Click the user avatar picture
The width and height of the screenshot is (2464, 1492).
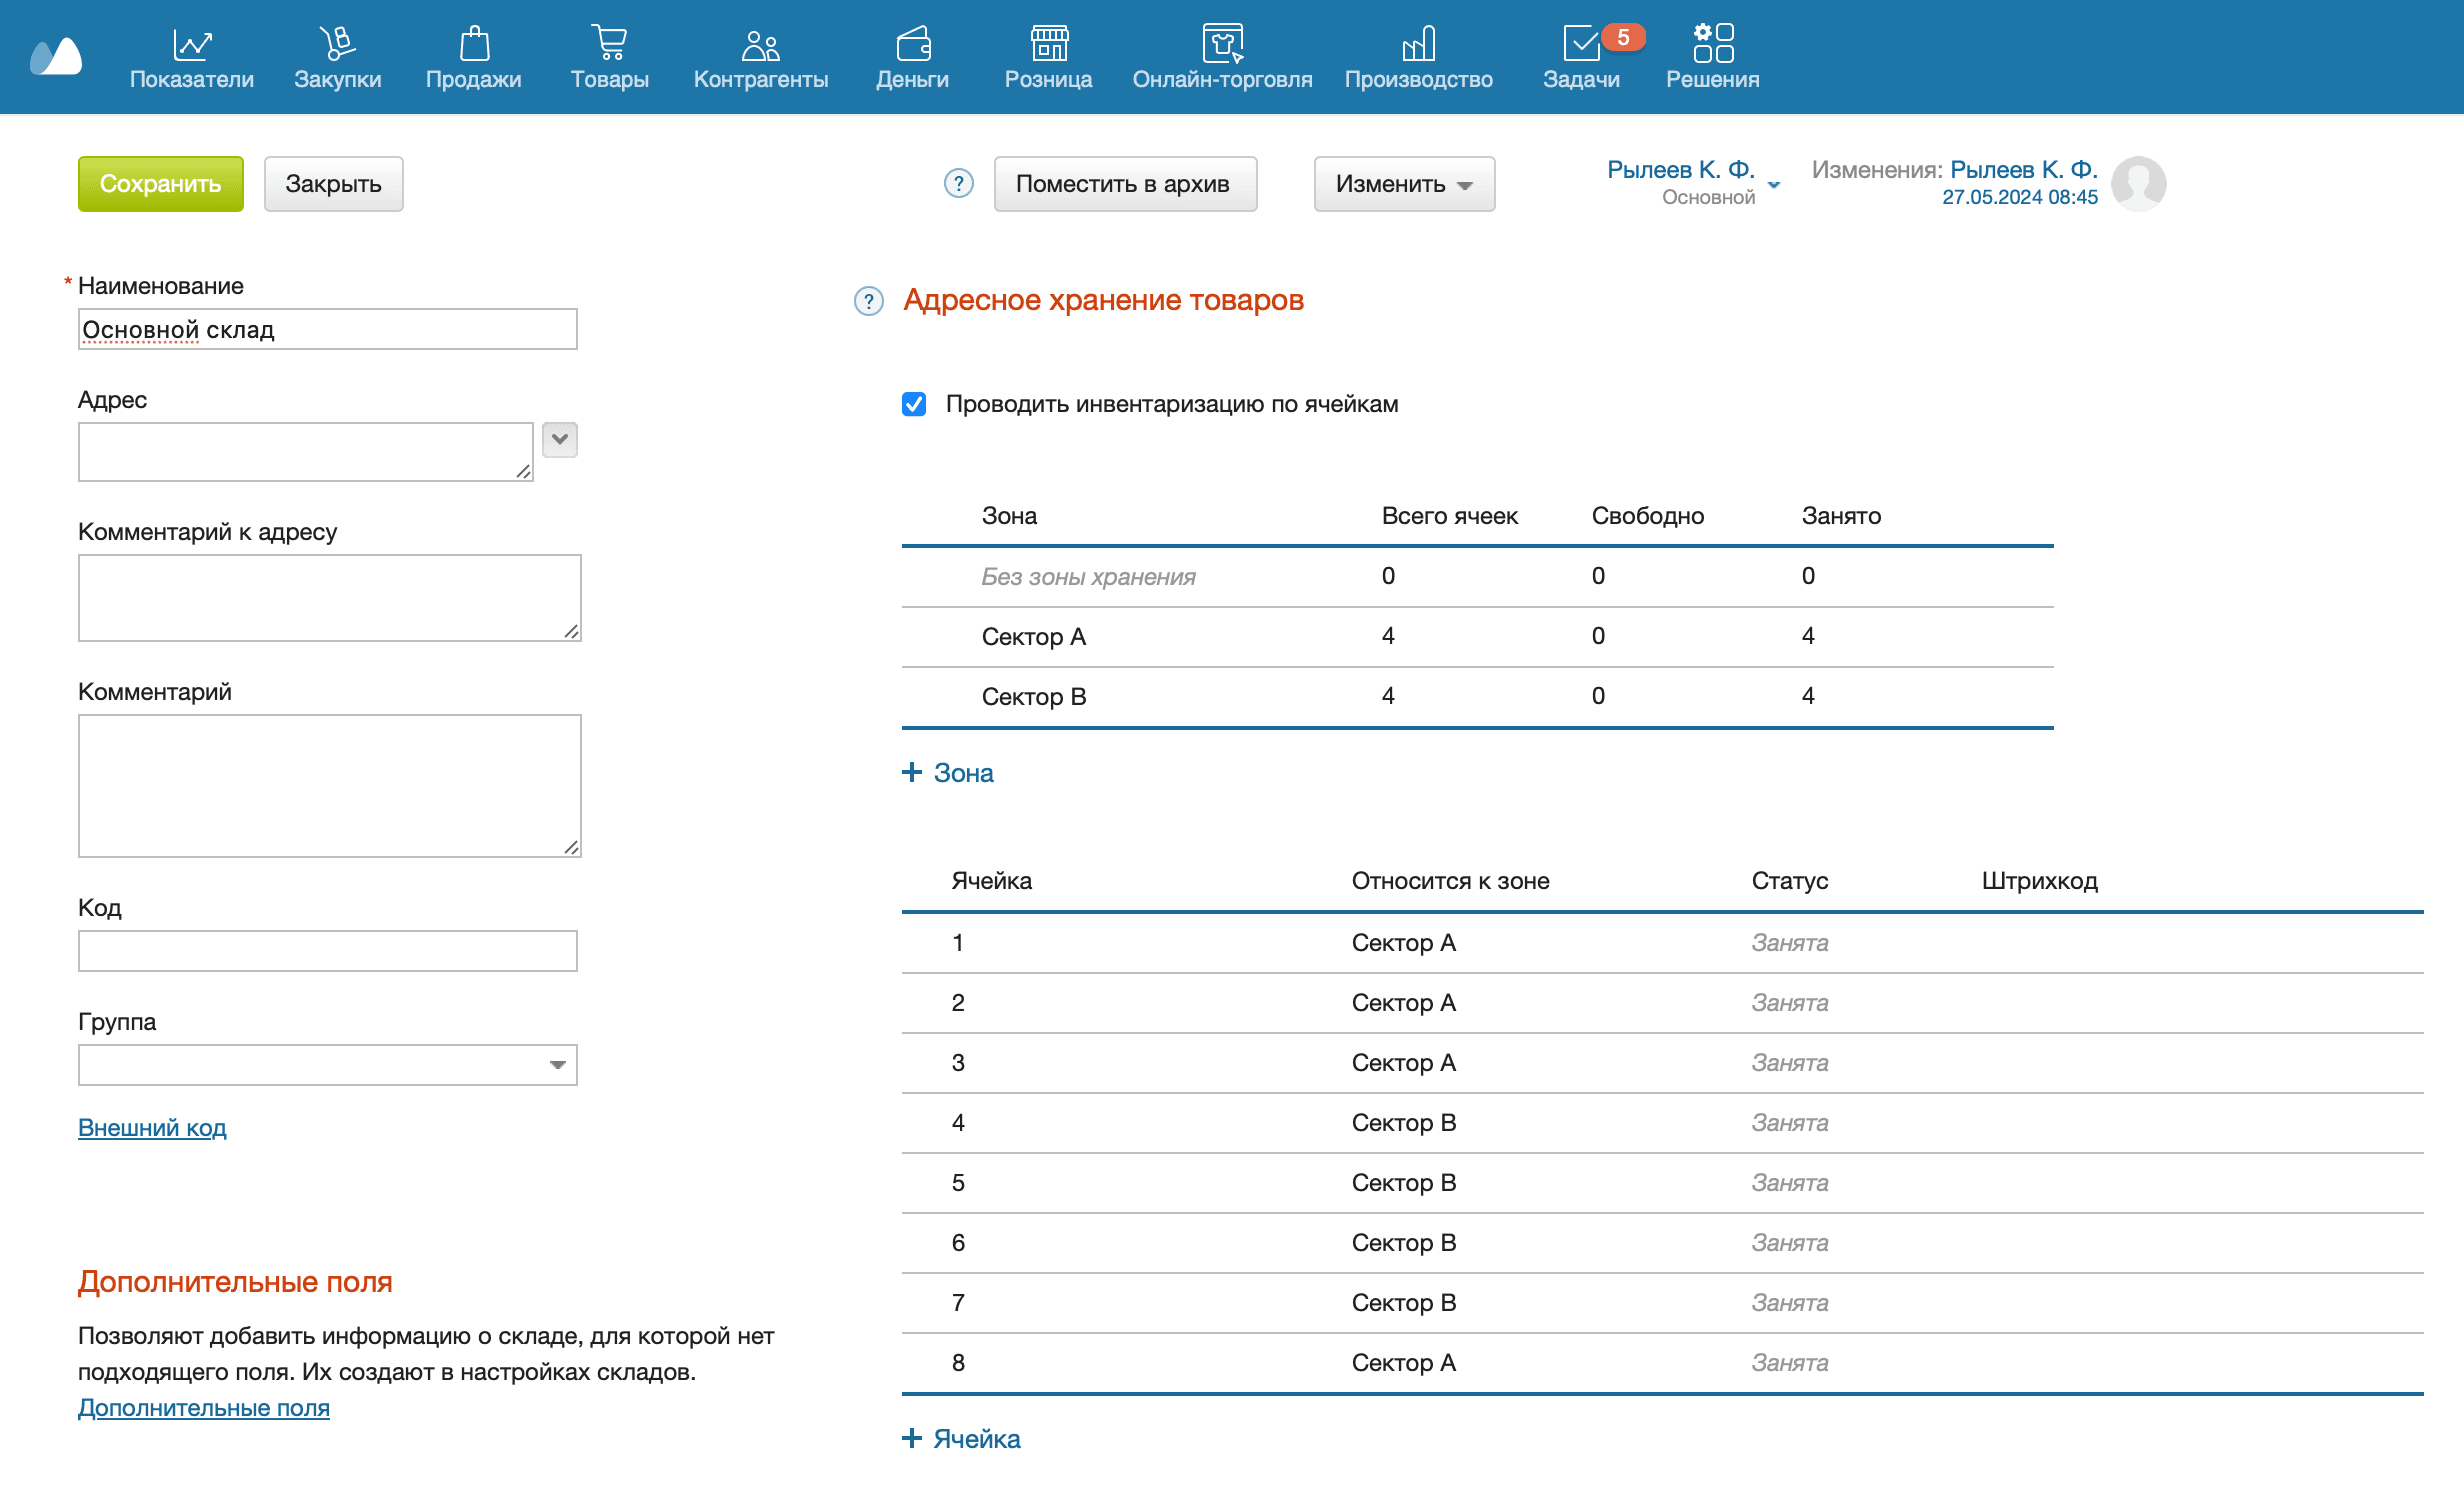pyautogui.click(x=2138, y=183)
